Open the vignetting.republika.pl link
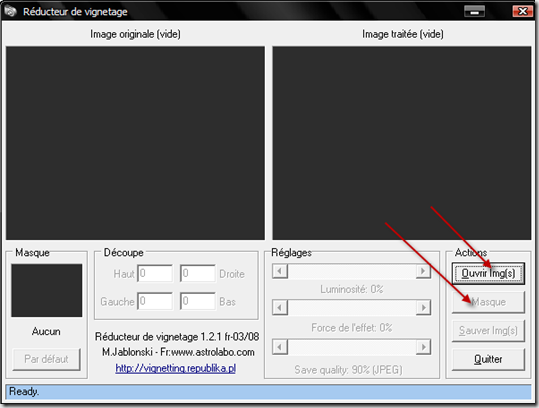Image resolution: width=539 pixels, height=408 pixels. [176, 368]
